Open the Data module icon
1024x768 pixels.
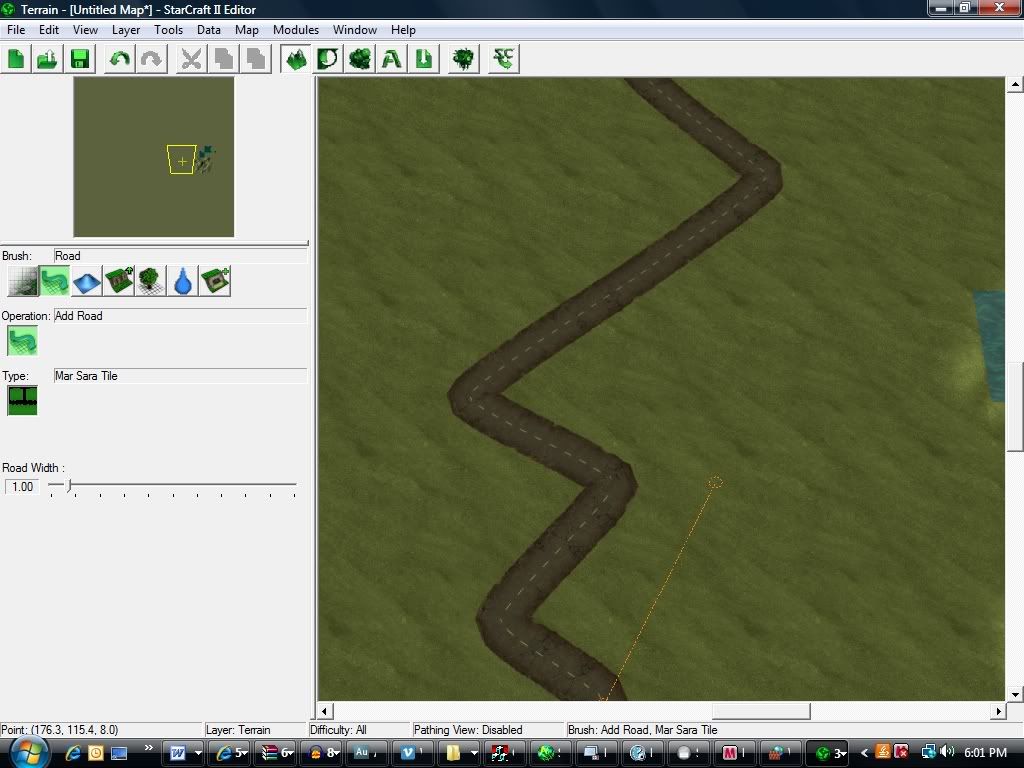coord(360,59)
